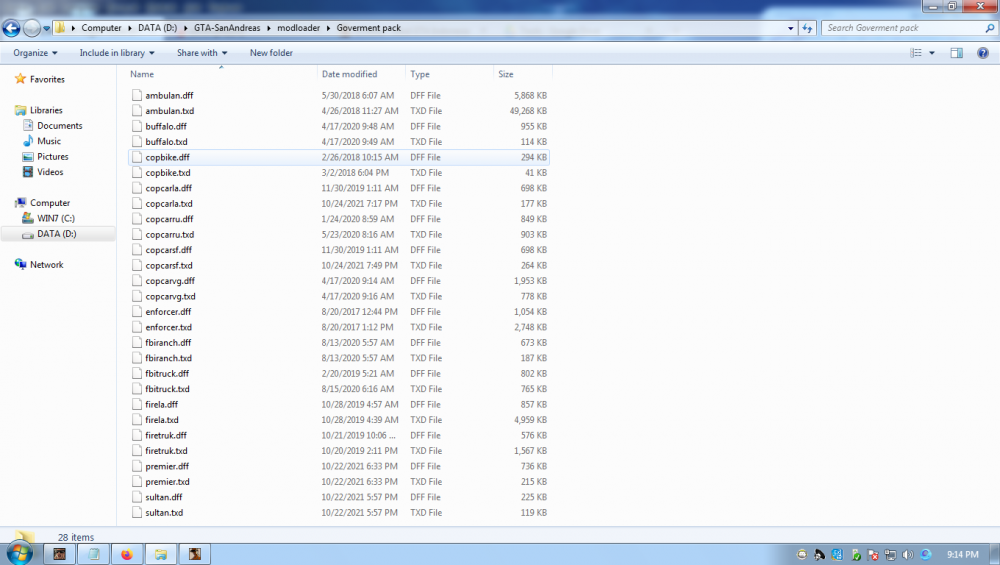The width and height of the screenshot is (1000, 565).
Task: Select the copcarla.txd file icon
Action: (136, 203)
